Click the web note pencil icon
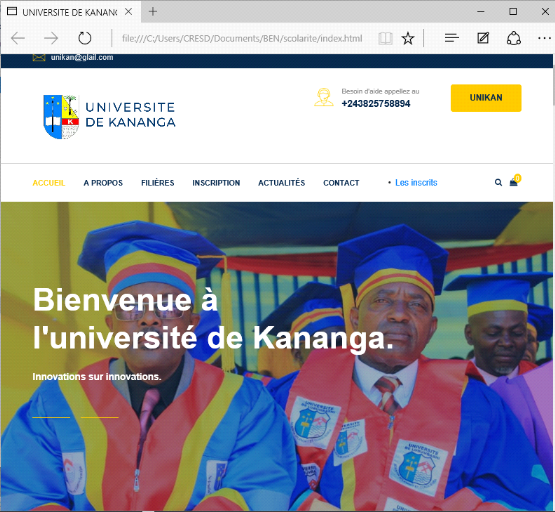 point(483,38)
